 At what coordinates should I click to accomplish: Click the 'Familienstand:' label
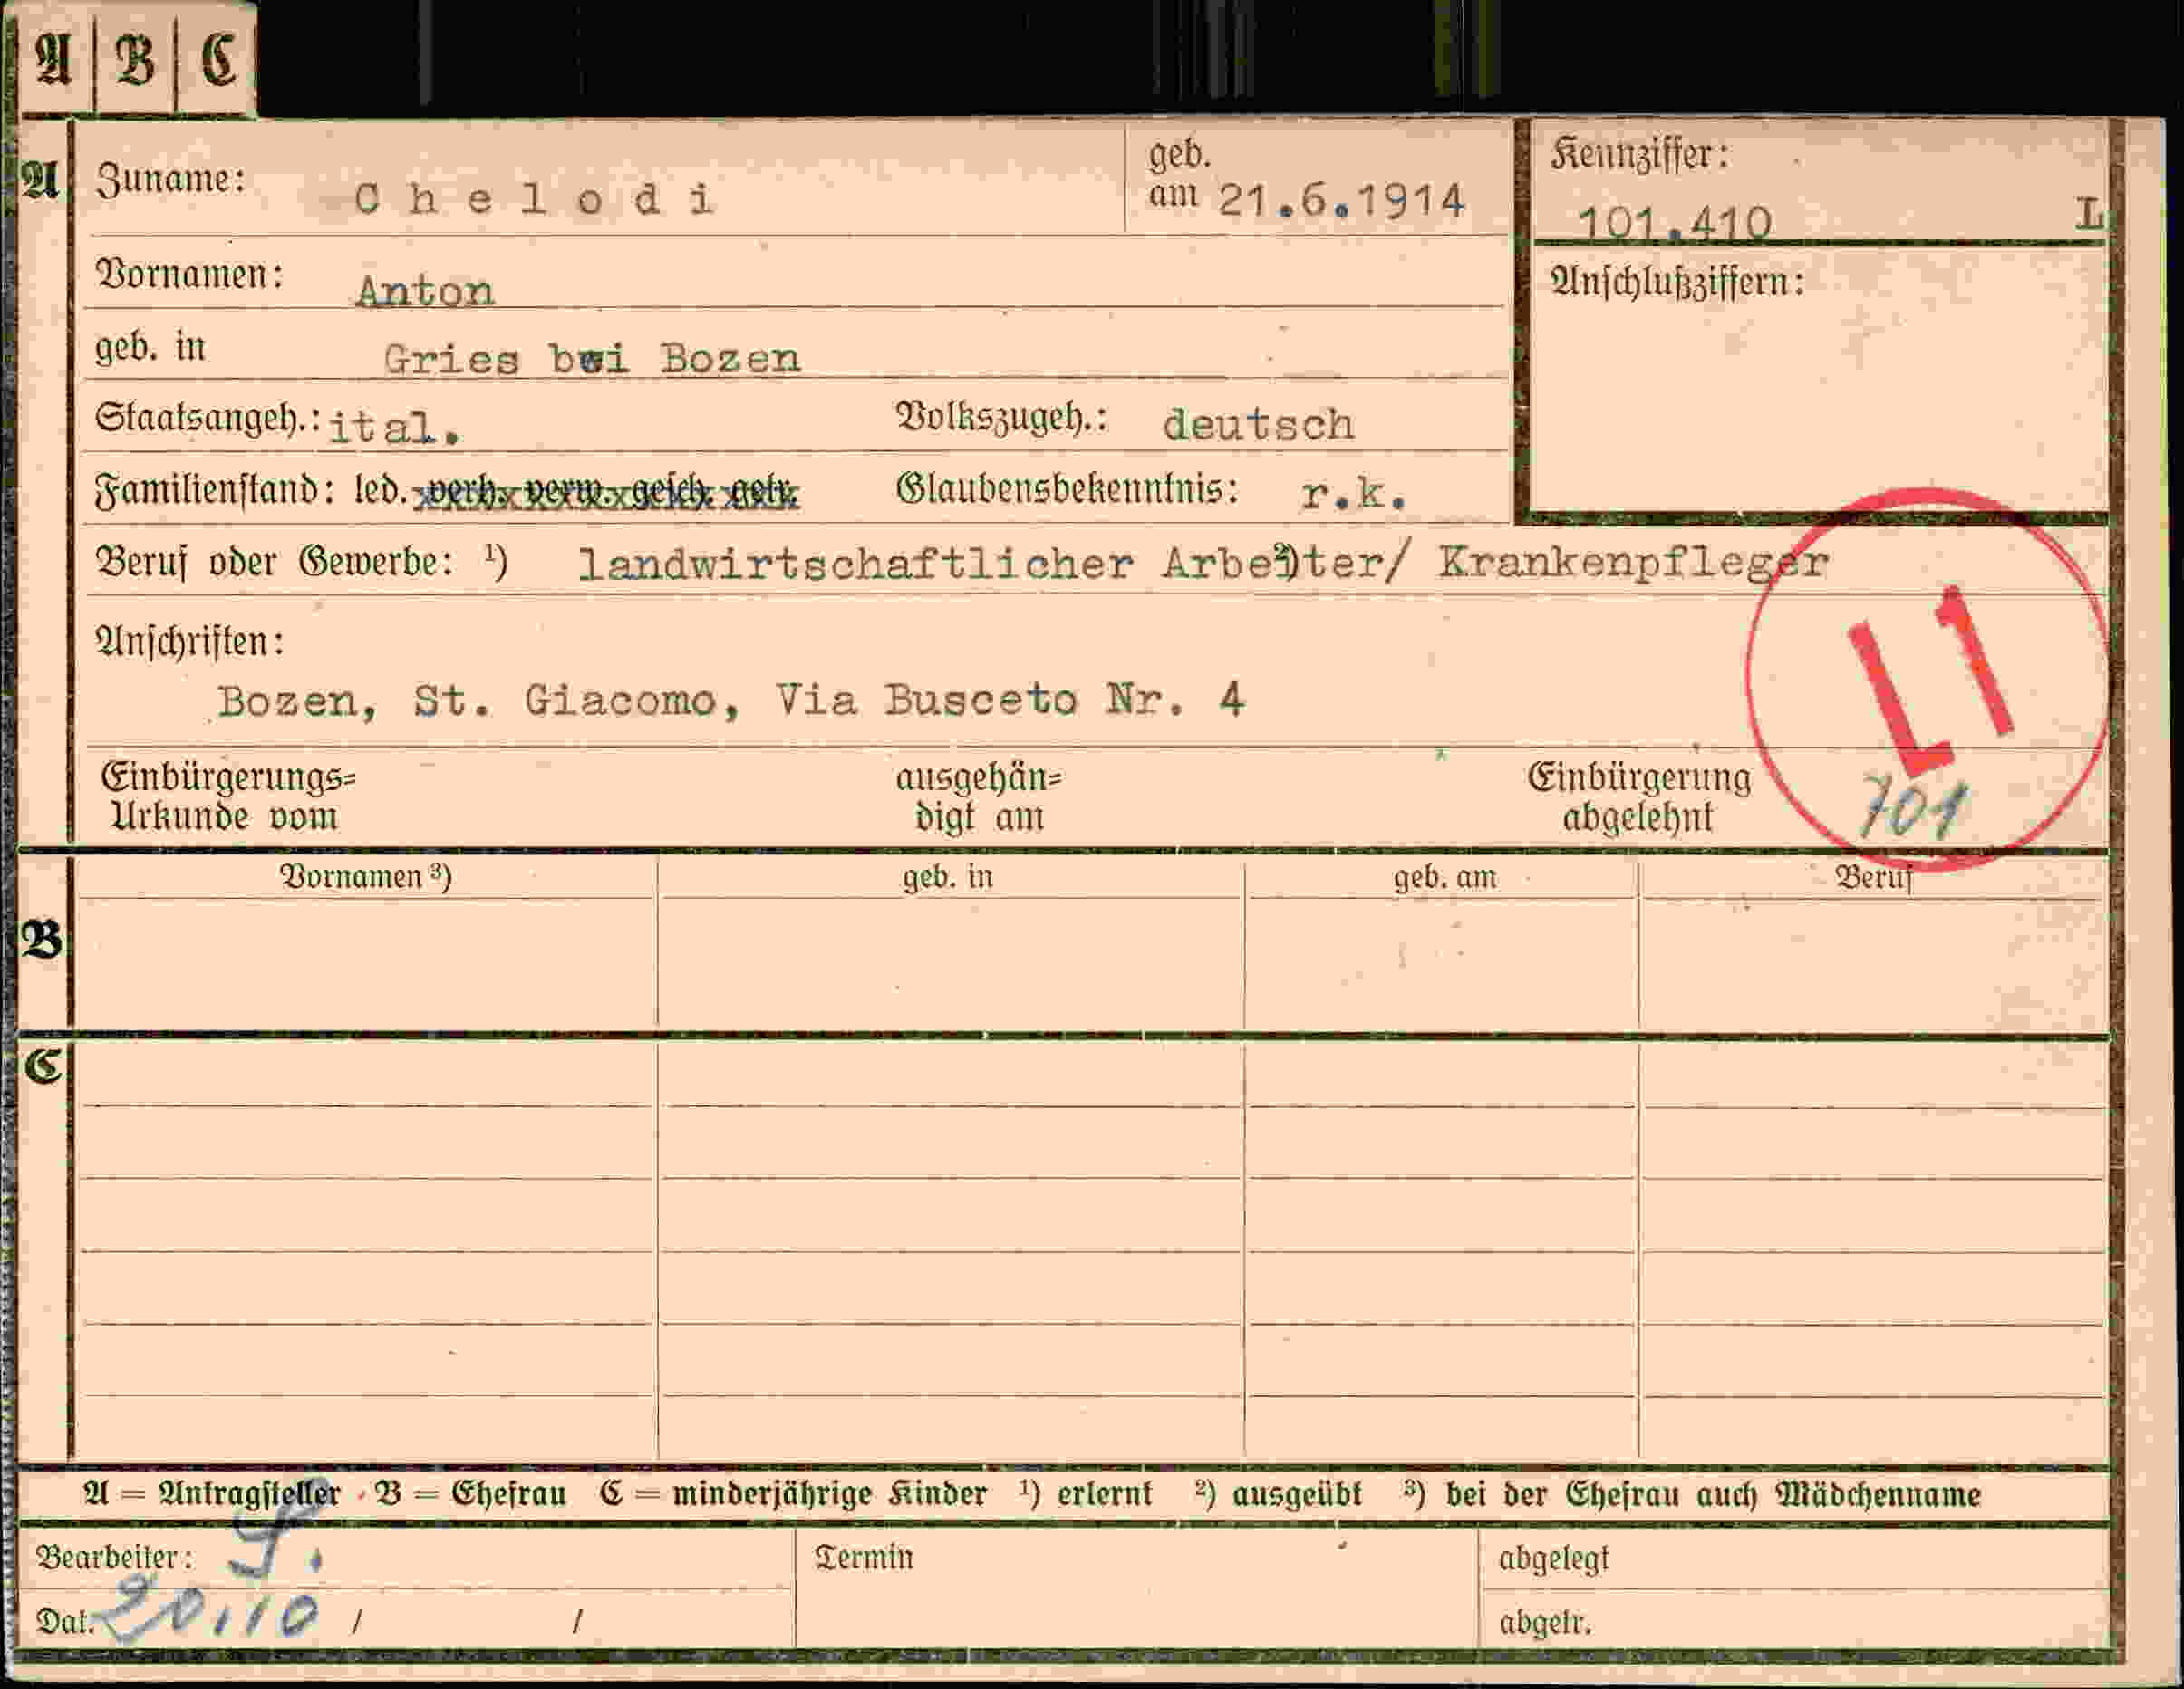point(214,490)
